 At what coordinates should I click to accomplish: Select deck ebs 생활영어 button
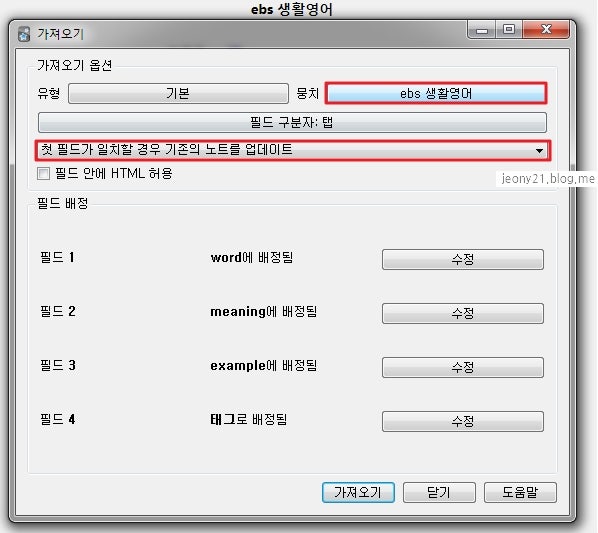436,93
